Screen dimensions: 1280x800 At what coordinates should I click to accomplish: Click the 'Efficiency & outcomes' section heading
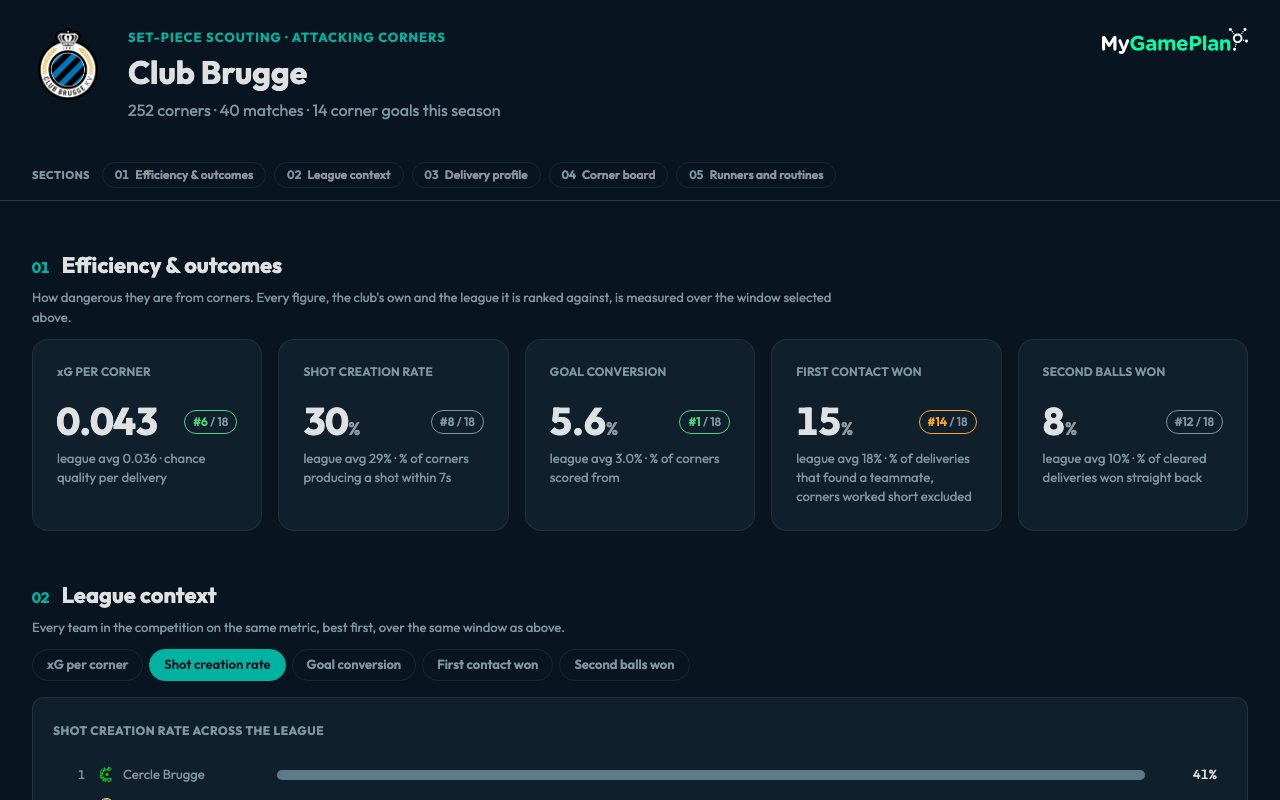tap(172, 266)
